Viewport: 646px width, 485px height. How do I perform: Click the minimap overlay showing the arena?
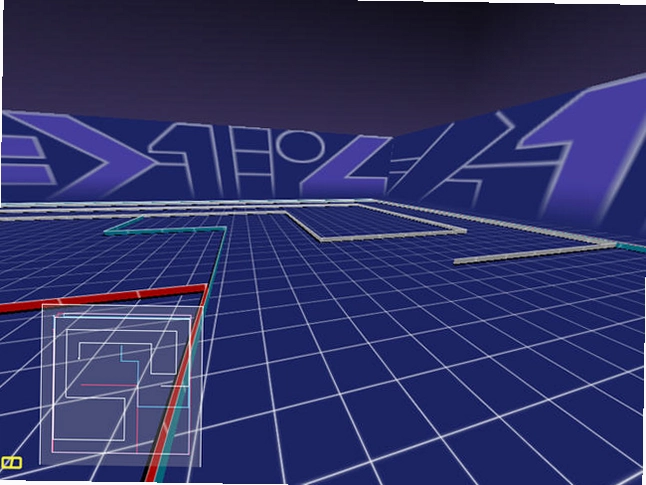pos(122,385)
